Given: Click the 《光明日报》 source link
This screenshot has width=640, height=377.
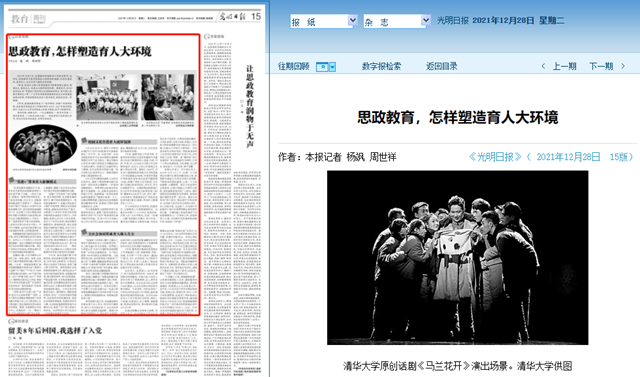Looking at the screenshot, I should tap(495, 157).
